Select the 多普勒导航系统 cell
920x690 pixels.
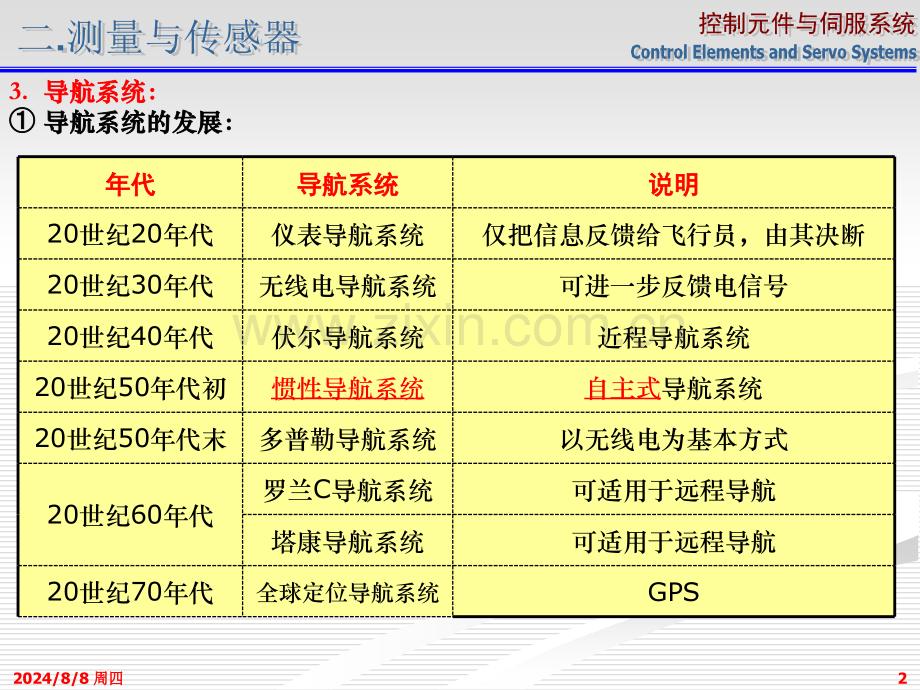tap(347, 439)
